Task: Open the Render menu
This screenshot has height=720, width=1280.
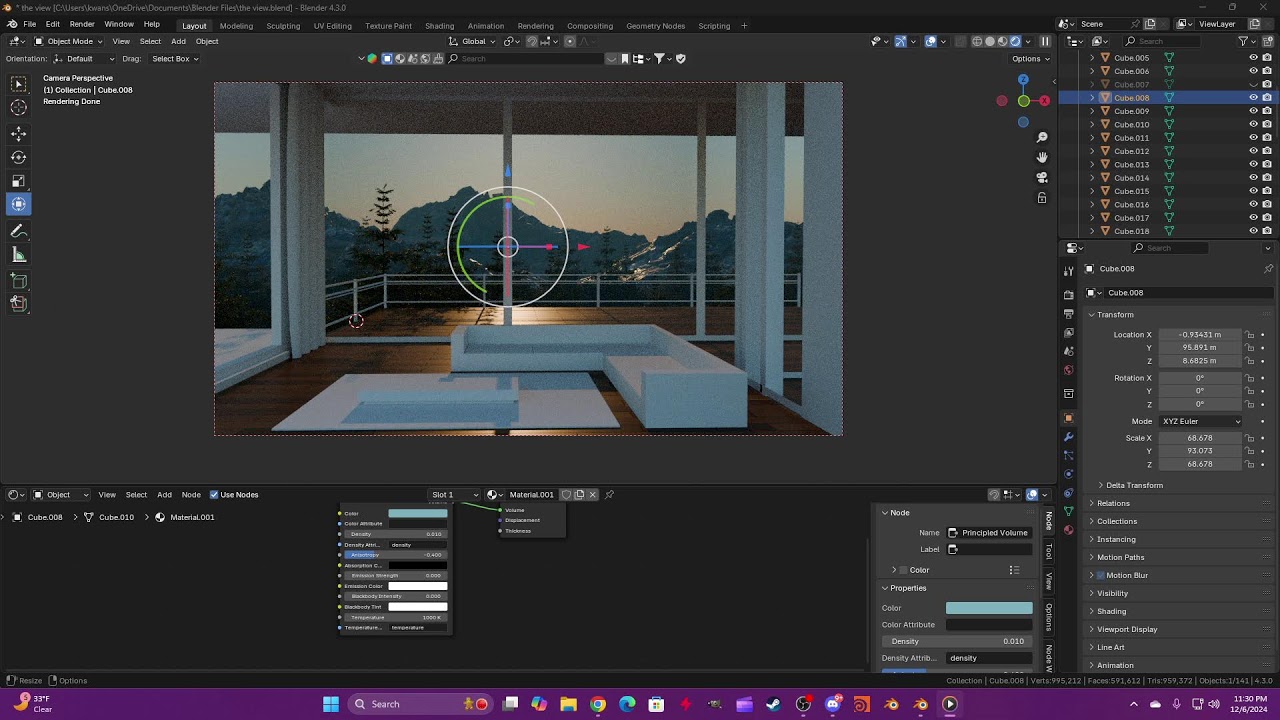Action: click(82, 24)
